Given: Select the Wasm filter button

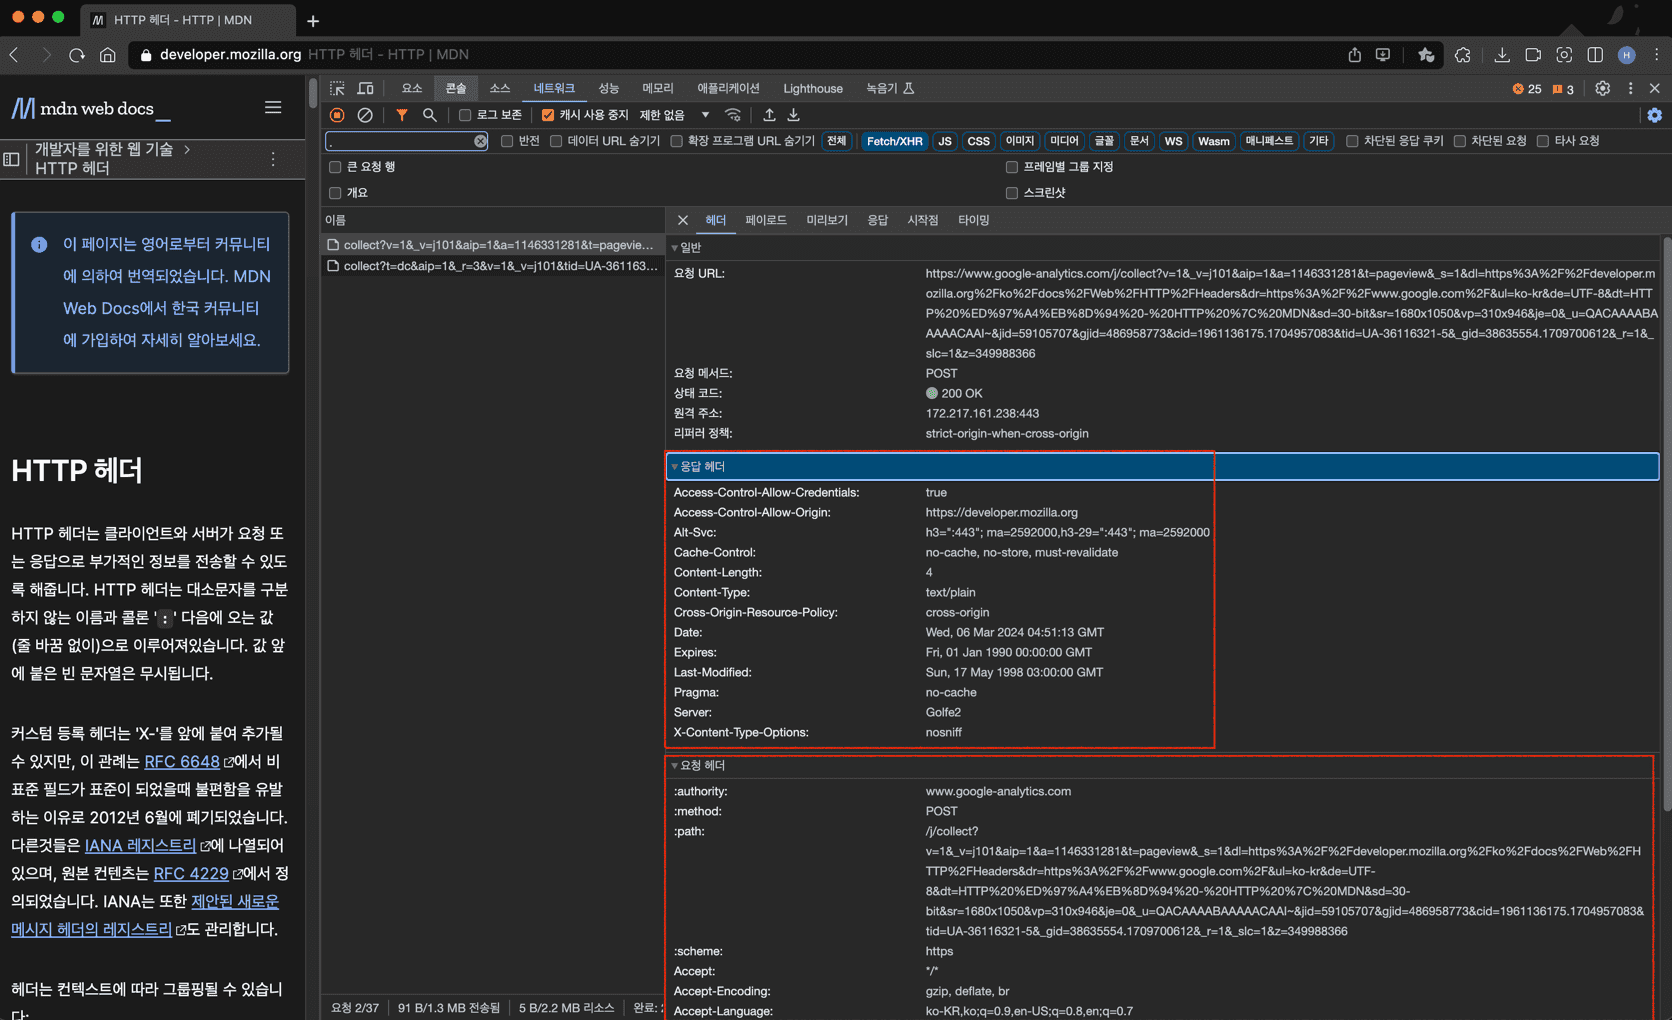Looking at the screenshot, I should point(1214,141).
